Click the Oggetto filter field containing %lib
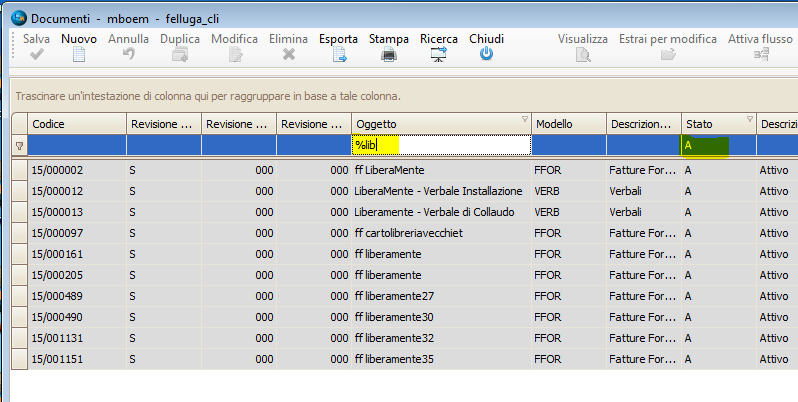 (x=440, y=146)
